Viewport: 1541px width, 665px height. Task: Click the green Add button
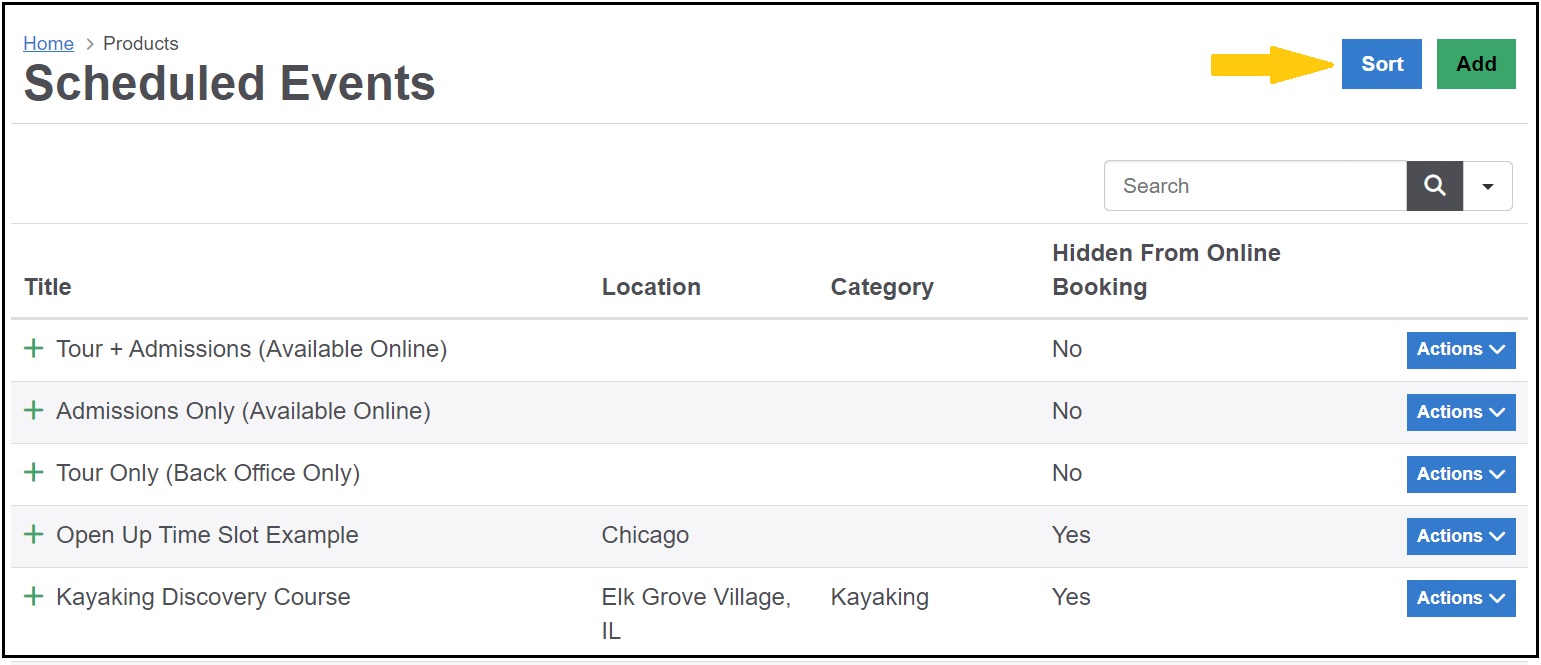pyautogui.click(x=1476, y=64)
